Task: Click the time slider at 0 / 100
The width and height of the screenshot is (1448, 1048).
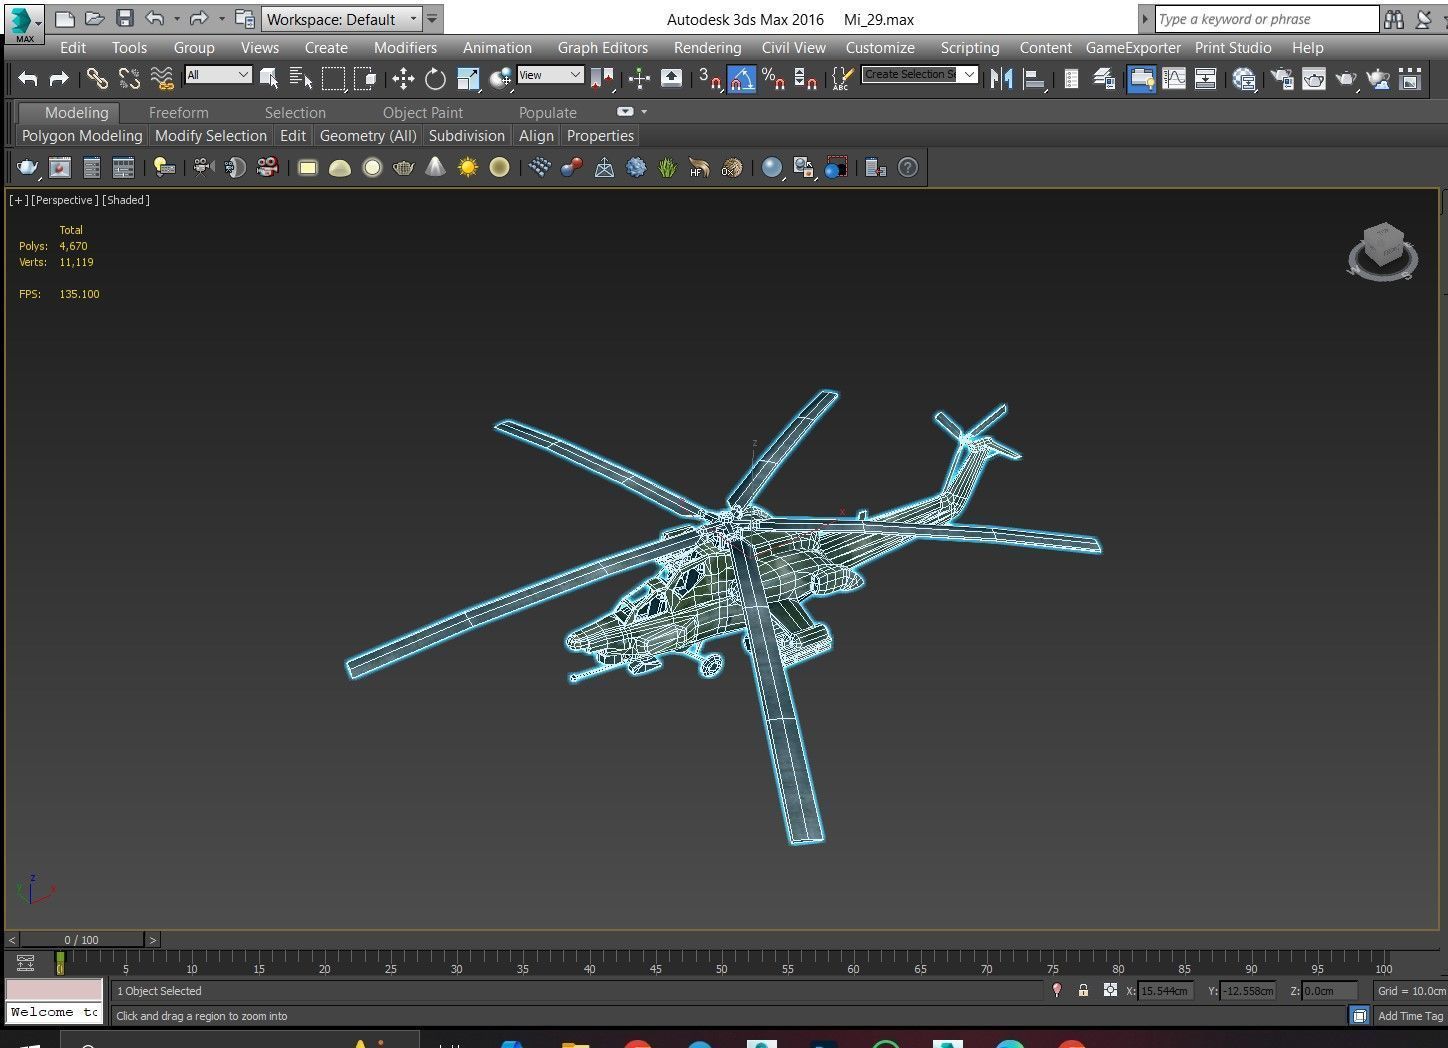Action: [x=82, y=940]
